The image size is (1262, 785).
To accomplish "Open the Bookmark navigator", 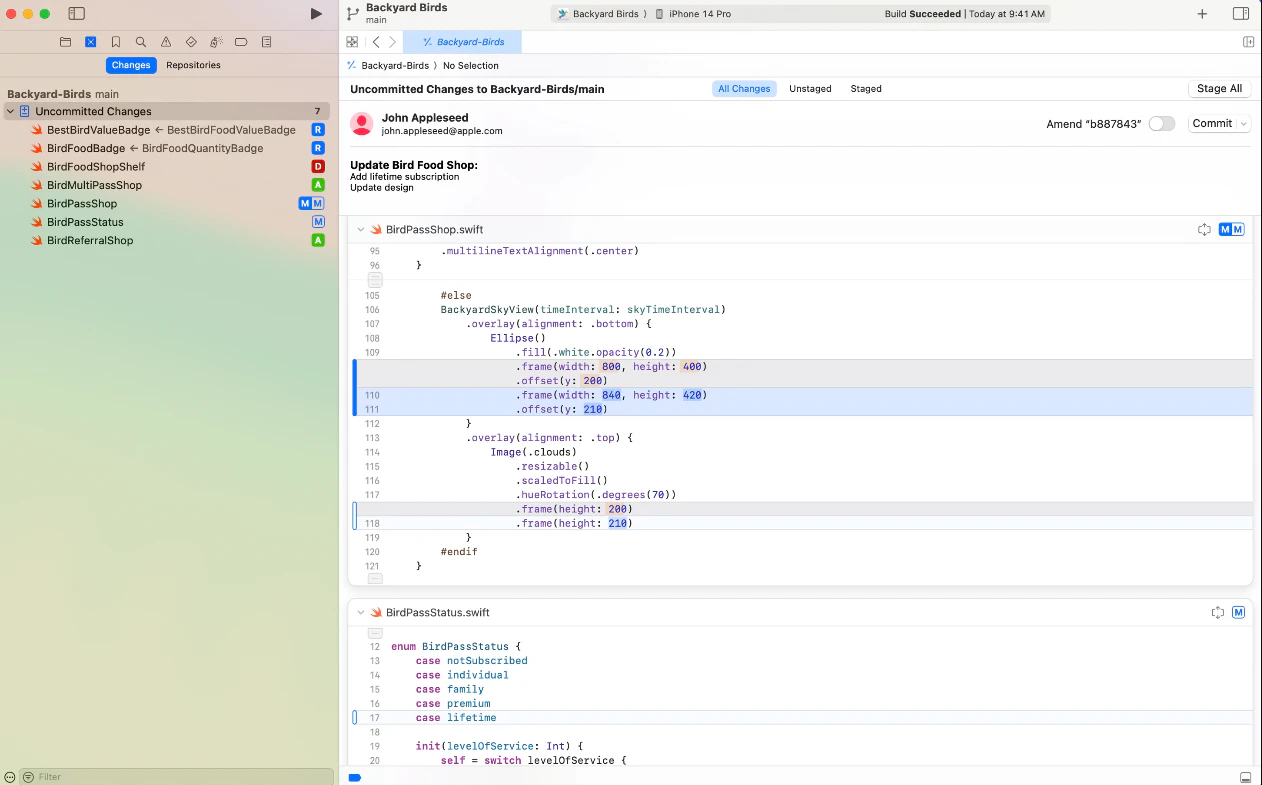I will pyautogui.click(x=116, y=42).
